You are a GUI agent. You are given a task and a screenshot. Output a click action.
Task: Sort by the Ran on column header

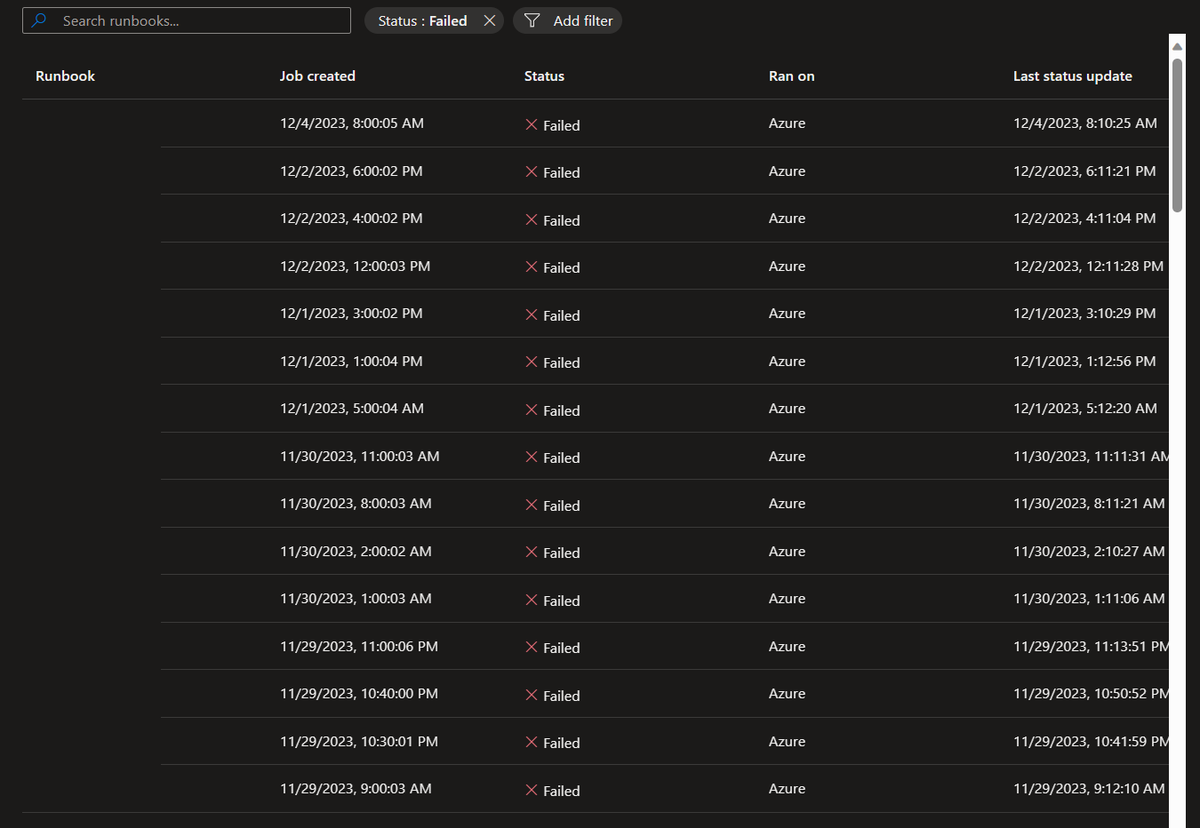coord(791,76)
